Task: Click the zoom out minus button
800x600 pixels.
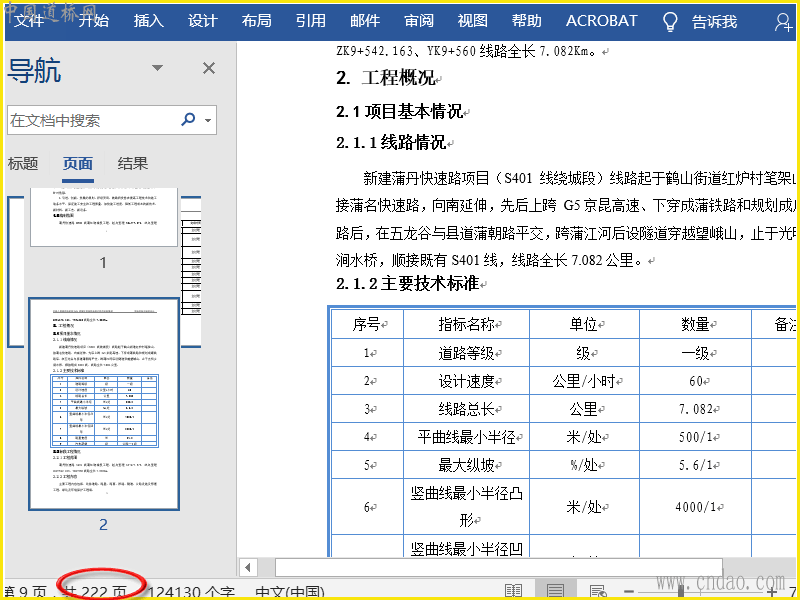Action: tap(629, 592)
